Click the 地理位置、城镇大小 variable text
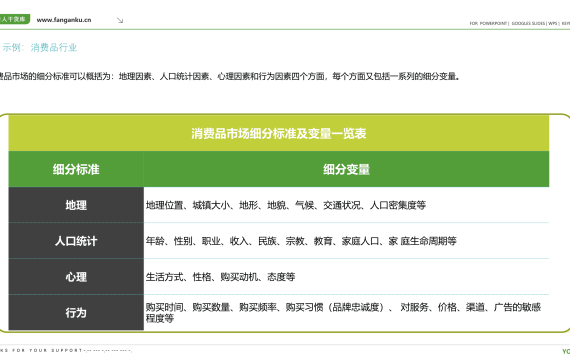The image size is (570, 360). [x=286, y=205]
